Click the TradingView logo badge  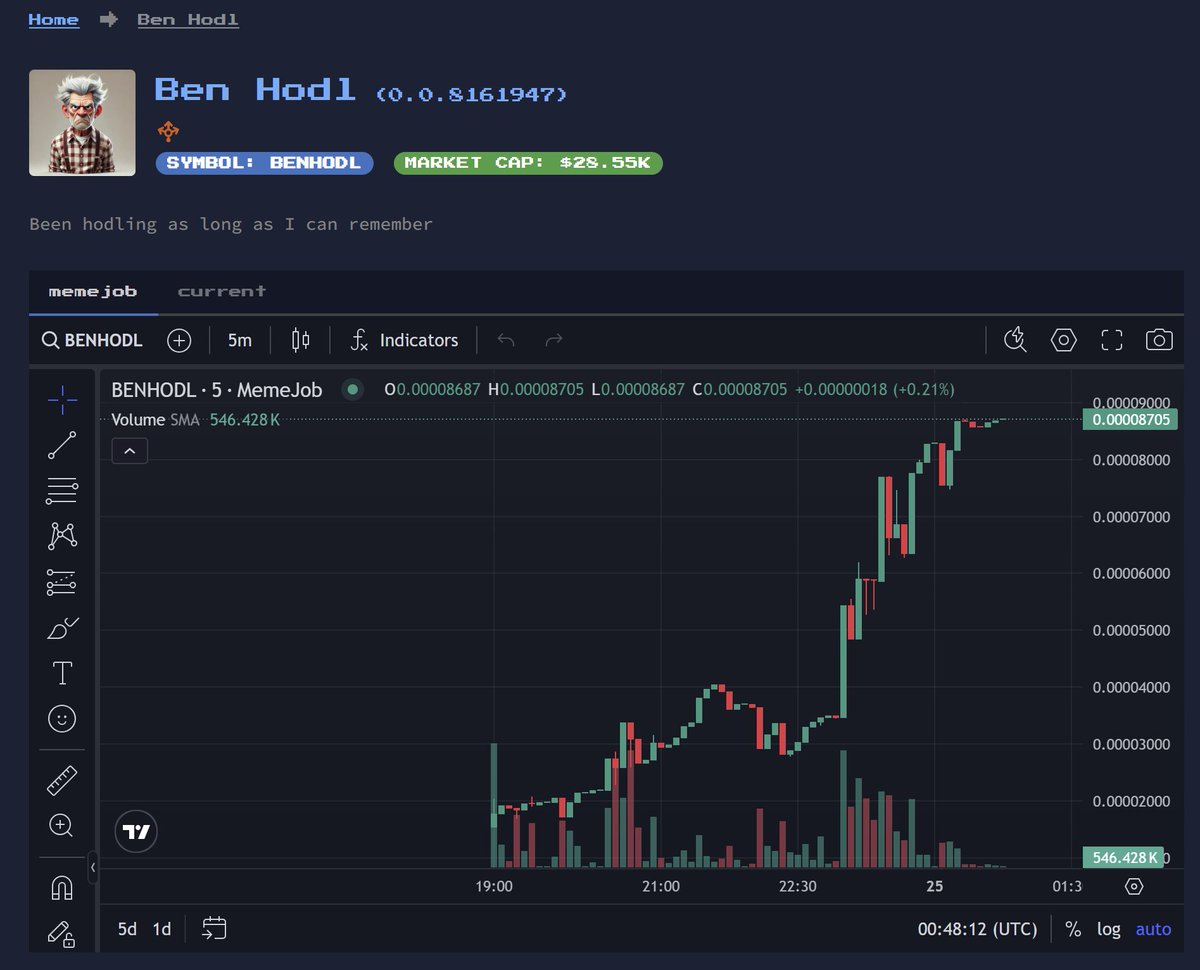click(x=136, y=831)
